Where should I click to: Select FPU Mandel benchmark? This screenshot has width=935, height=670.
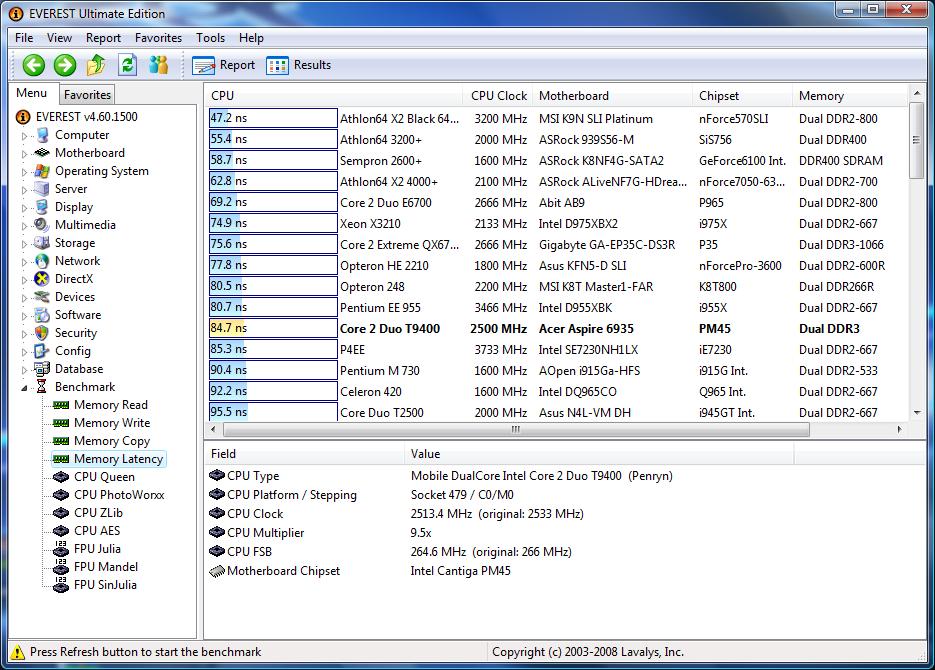click(x=106, y=567)
